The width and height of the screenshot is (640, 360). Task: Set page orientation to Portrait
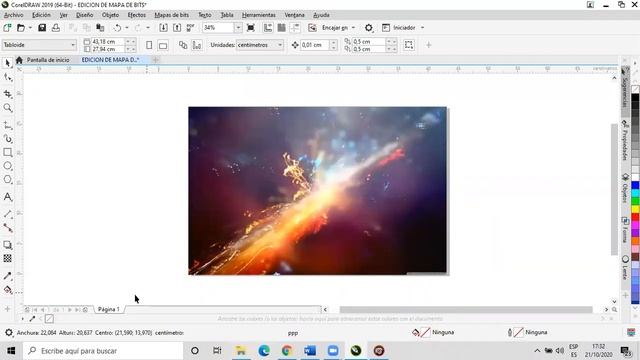point(149,45)
